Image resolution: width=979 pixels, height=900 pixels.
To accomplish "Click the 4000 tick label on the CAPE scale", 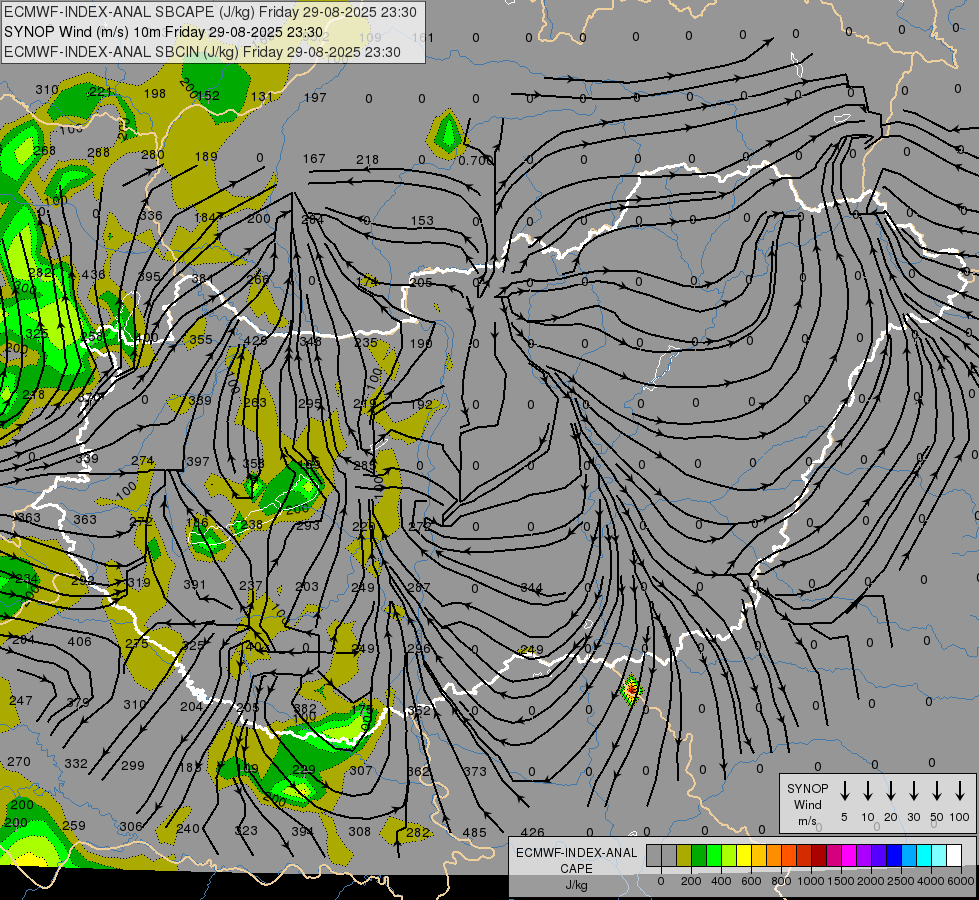I will 930,881.
